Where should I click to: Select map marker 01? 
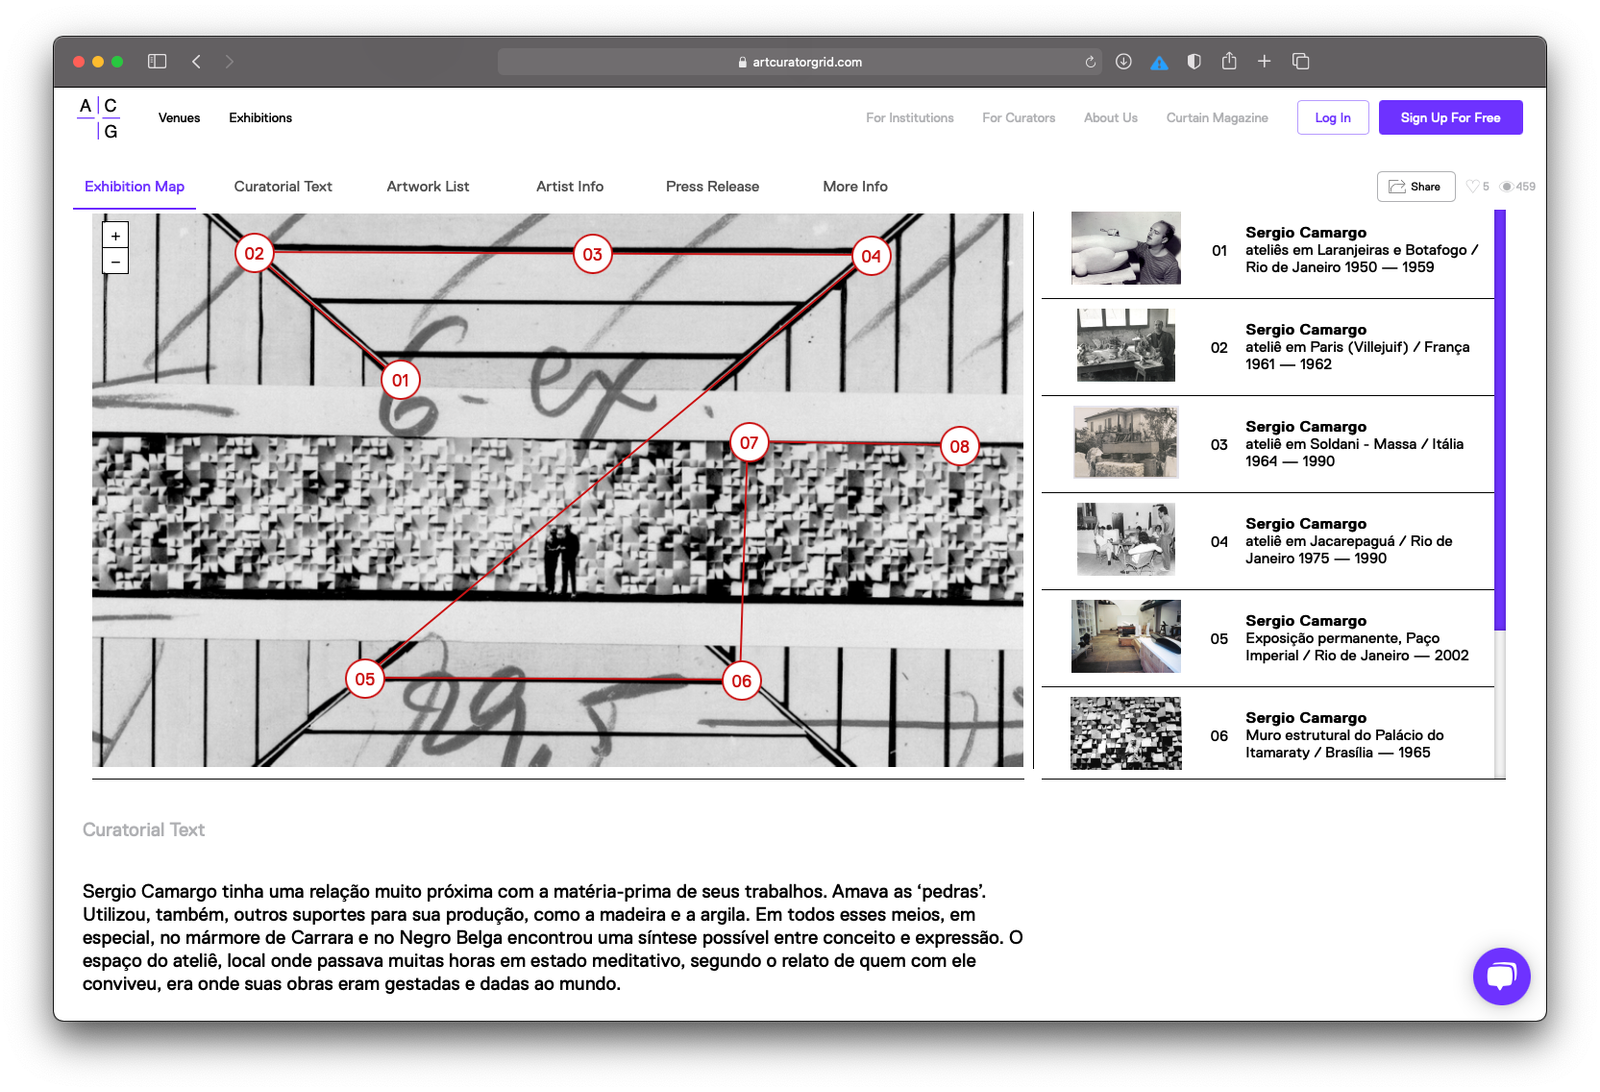[400, 380]
